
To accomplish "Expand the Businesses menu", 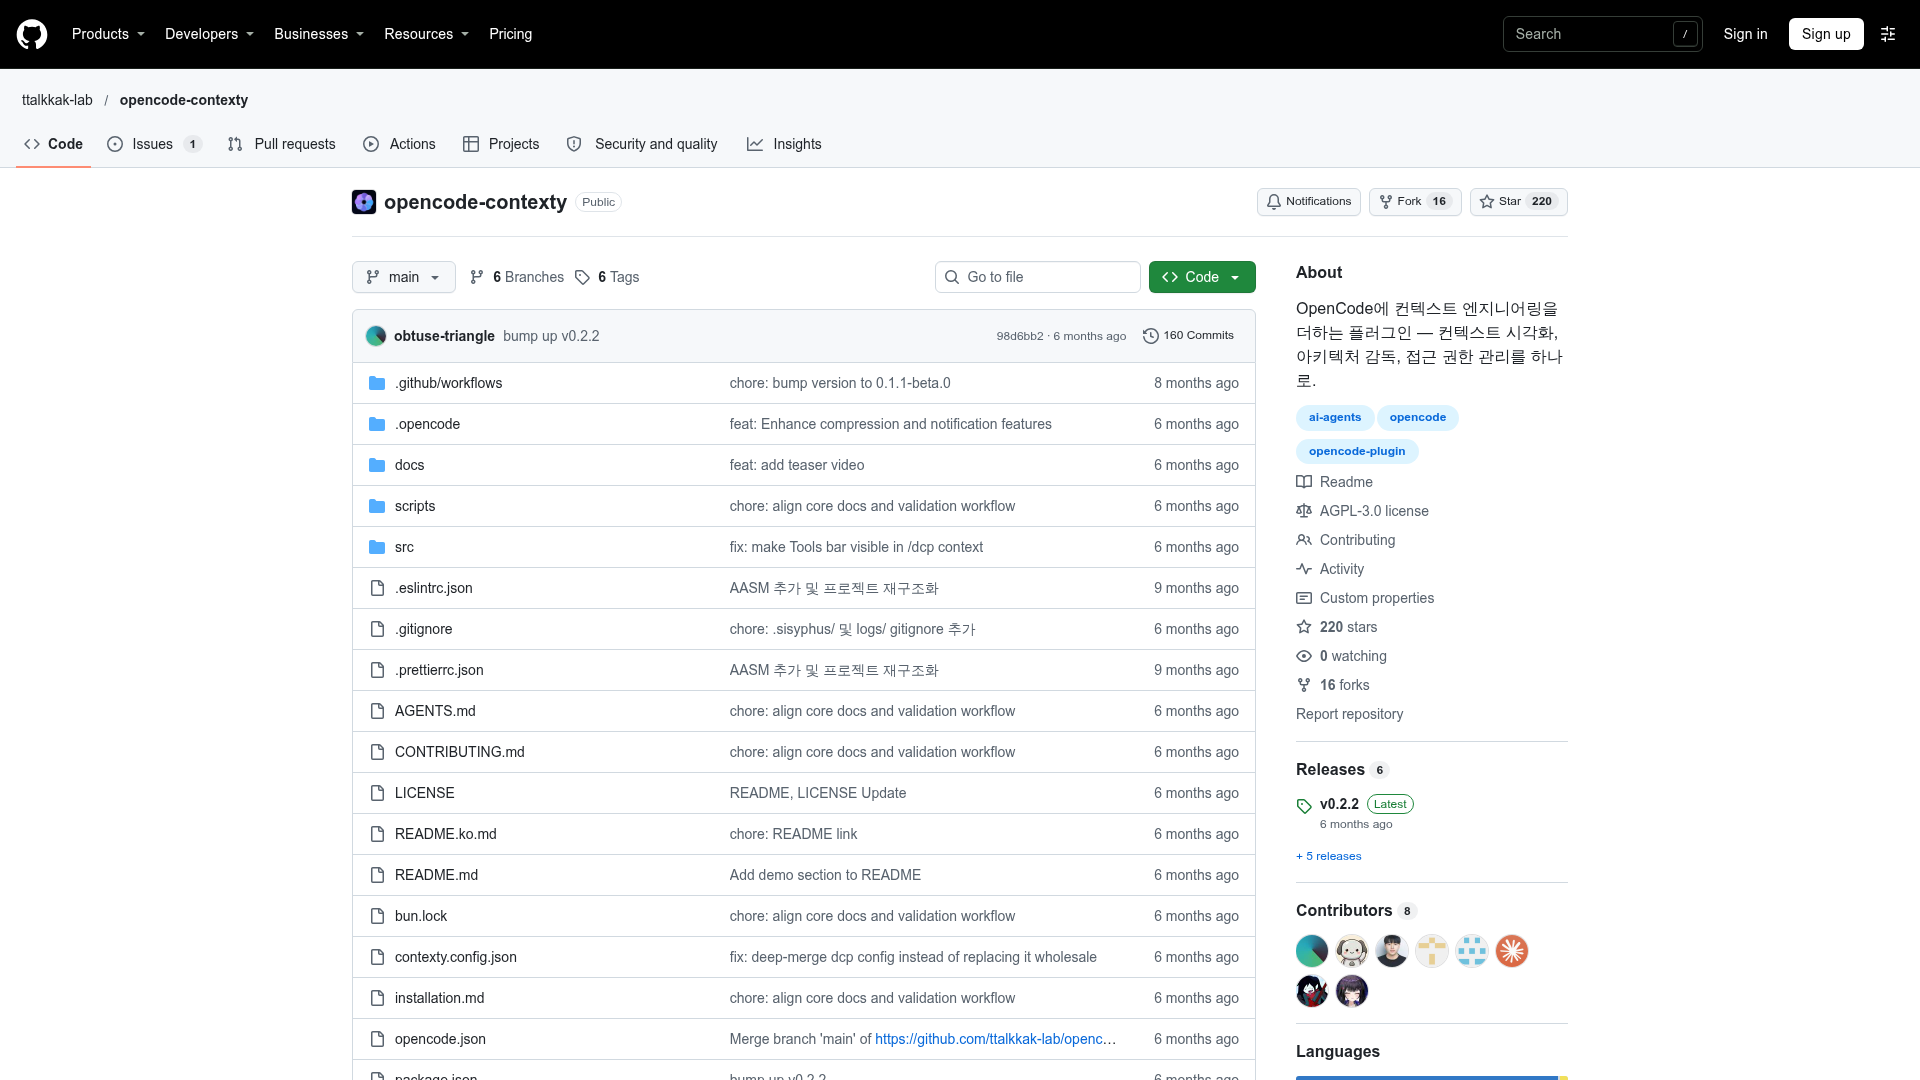I will 319,34.
